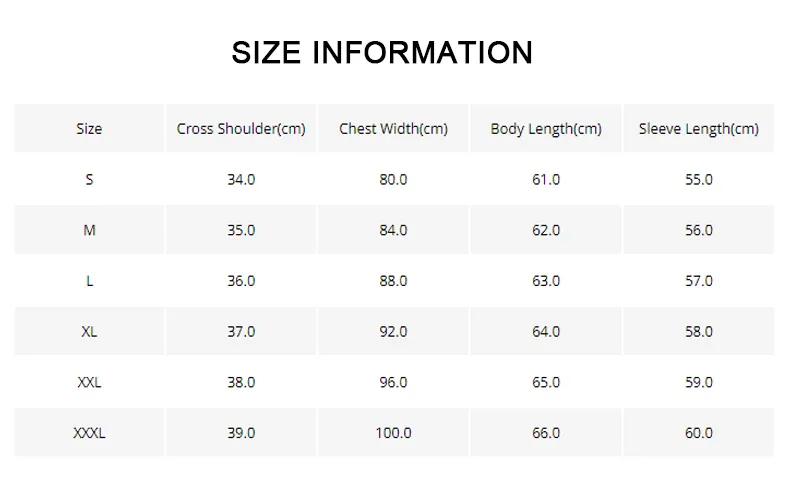Select the 84.0 chest width cell

tap(393, 230)
